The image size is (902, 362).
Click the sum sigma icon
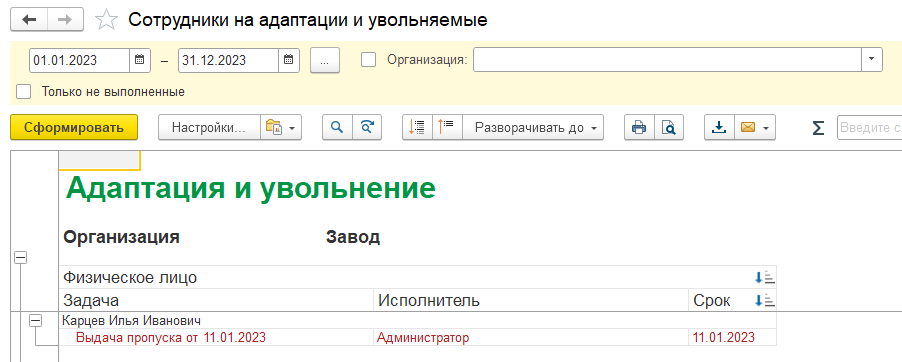tap(818, 128)
